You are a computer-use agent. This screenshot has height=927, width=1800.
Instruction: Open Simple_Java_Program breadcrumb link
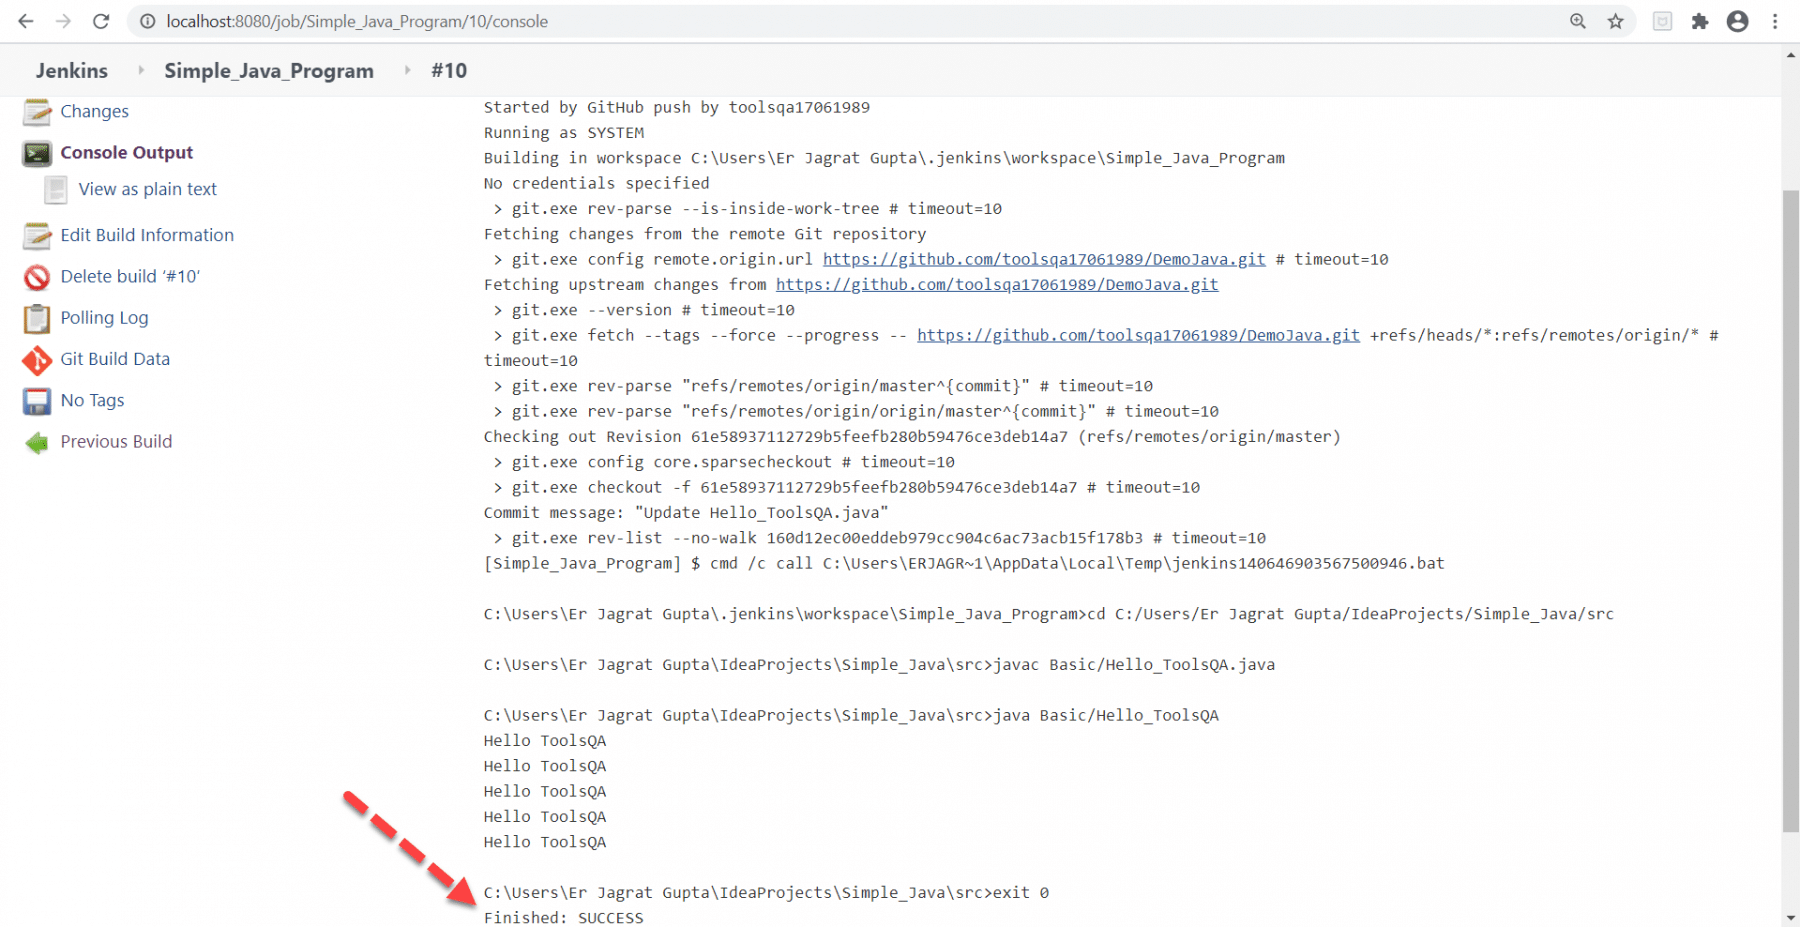point(269,70)
